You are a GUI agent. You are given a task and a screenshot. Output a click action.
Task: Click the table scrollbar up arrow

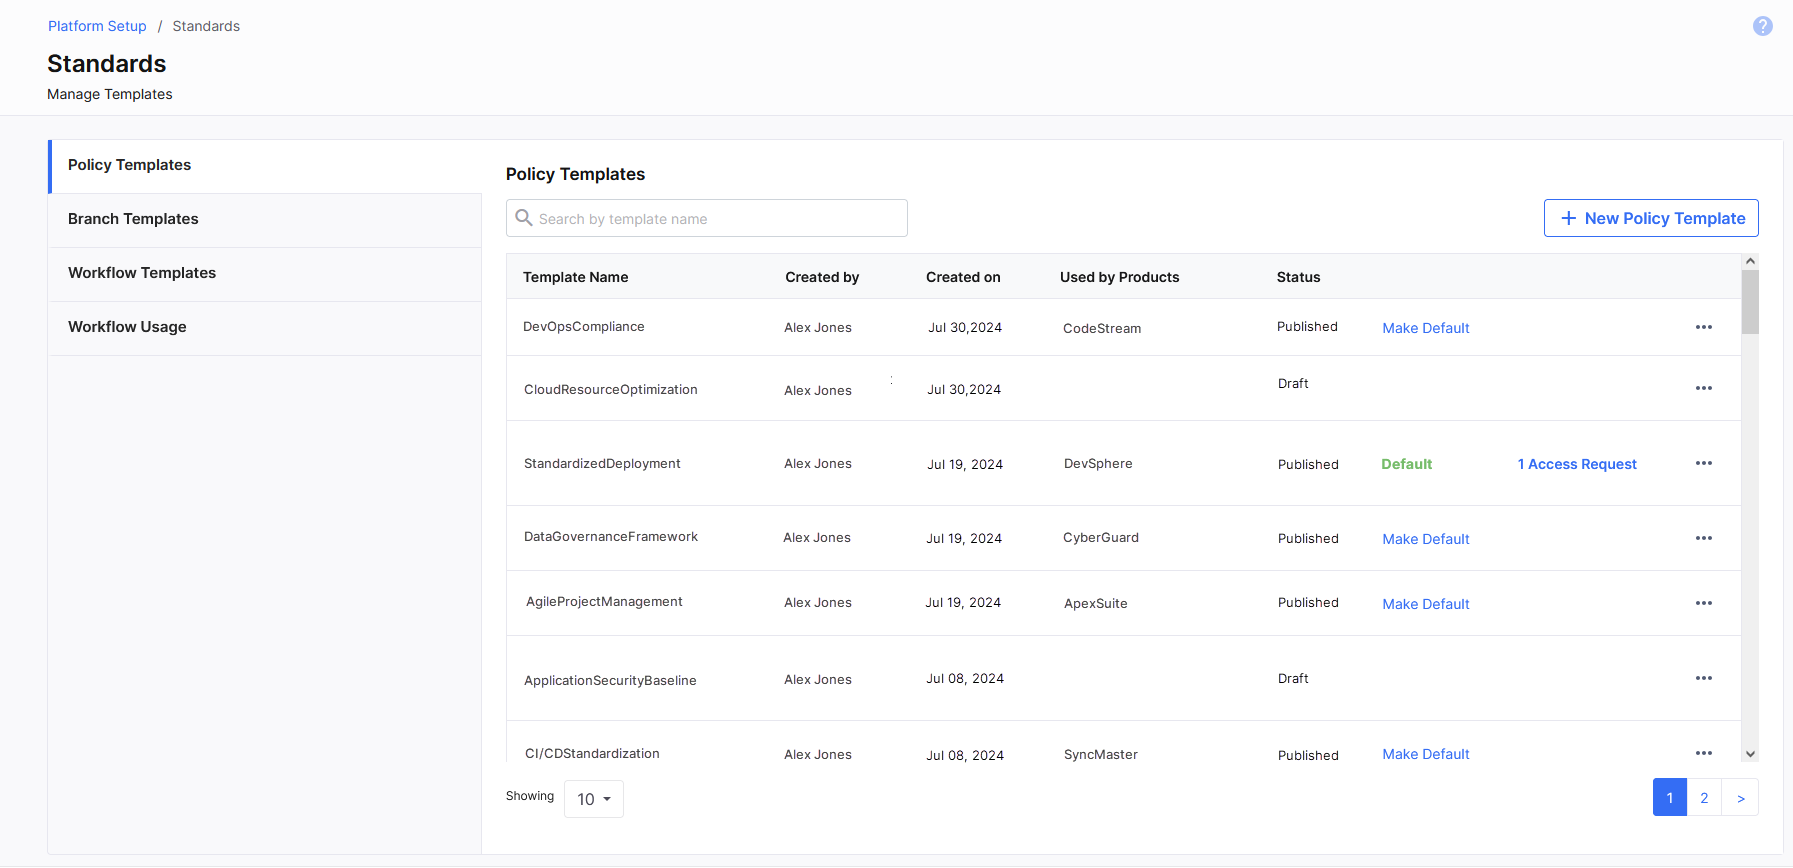click(1750, 261)
